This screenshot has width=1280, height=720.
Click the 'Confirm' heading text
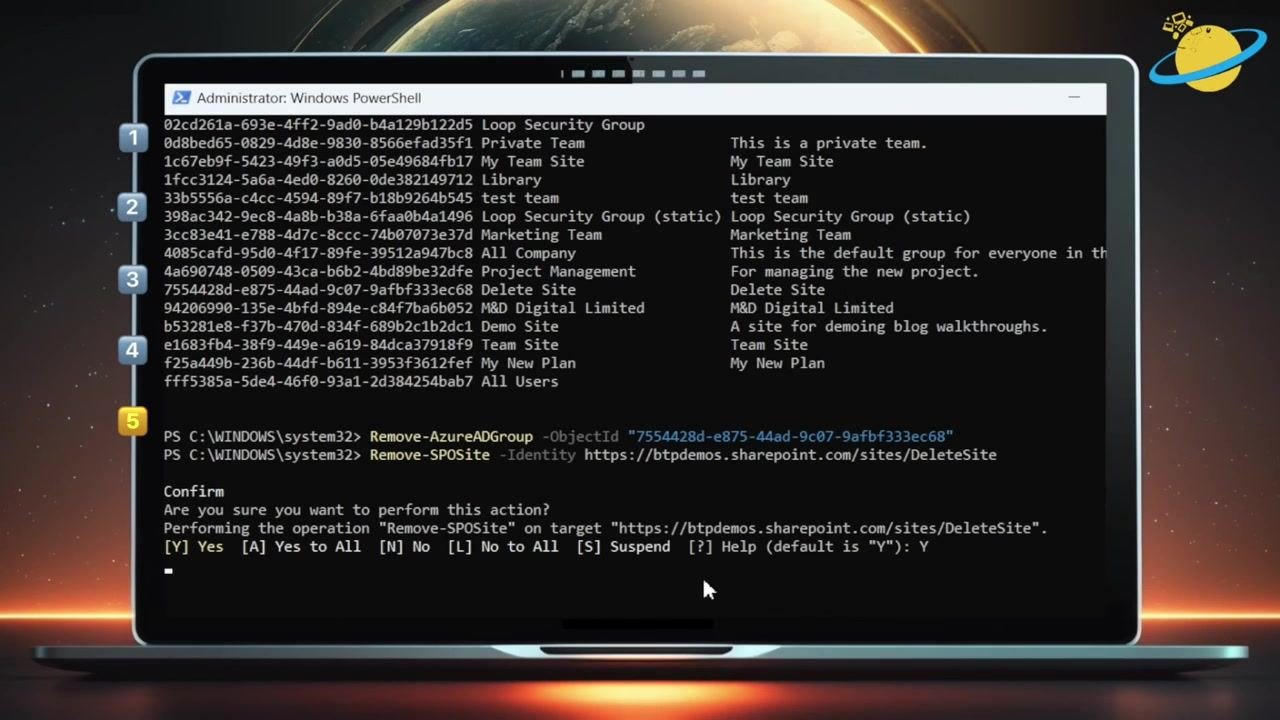[194, 491]
